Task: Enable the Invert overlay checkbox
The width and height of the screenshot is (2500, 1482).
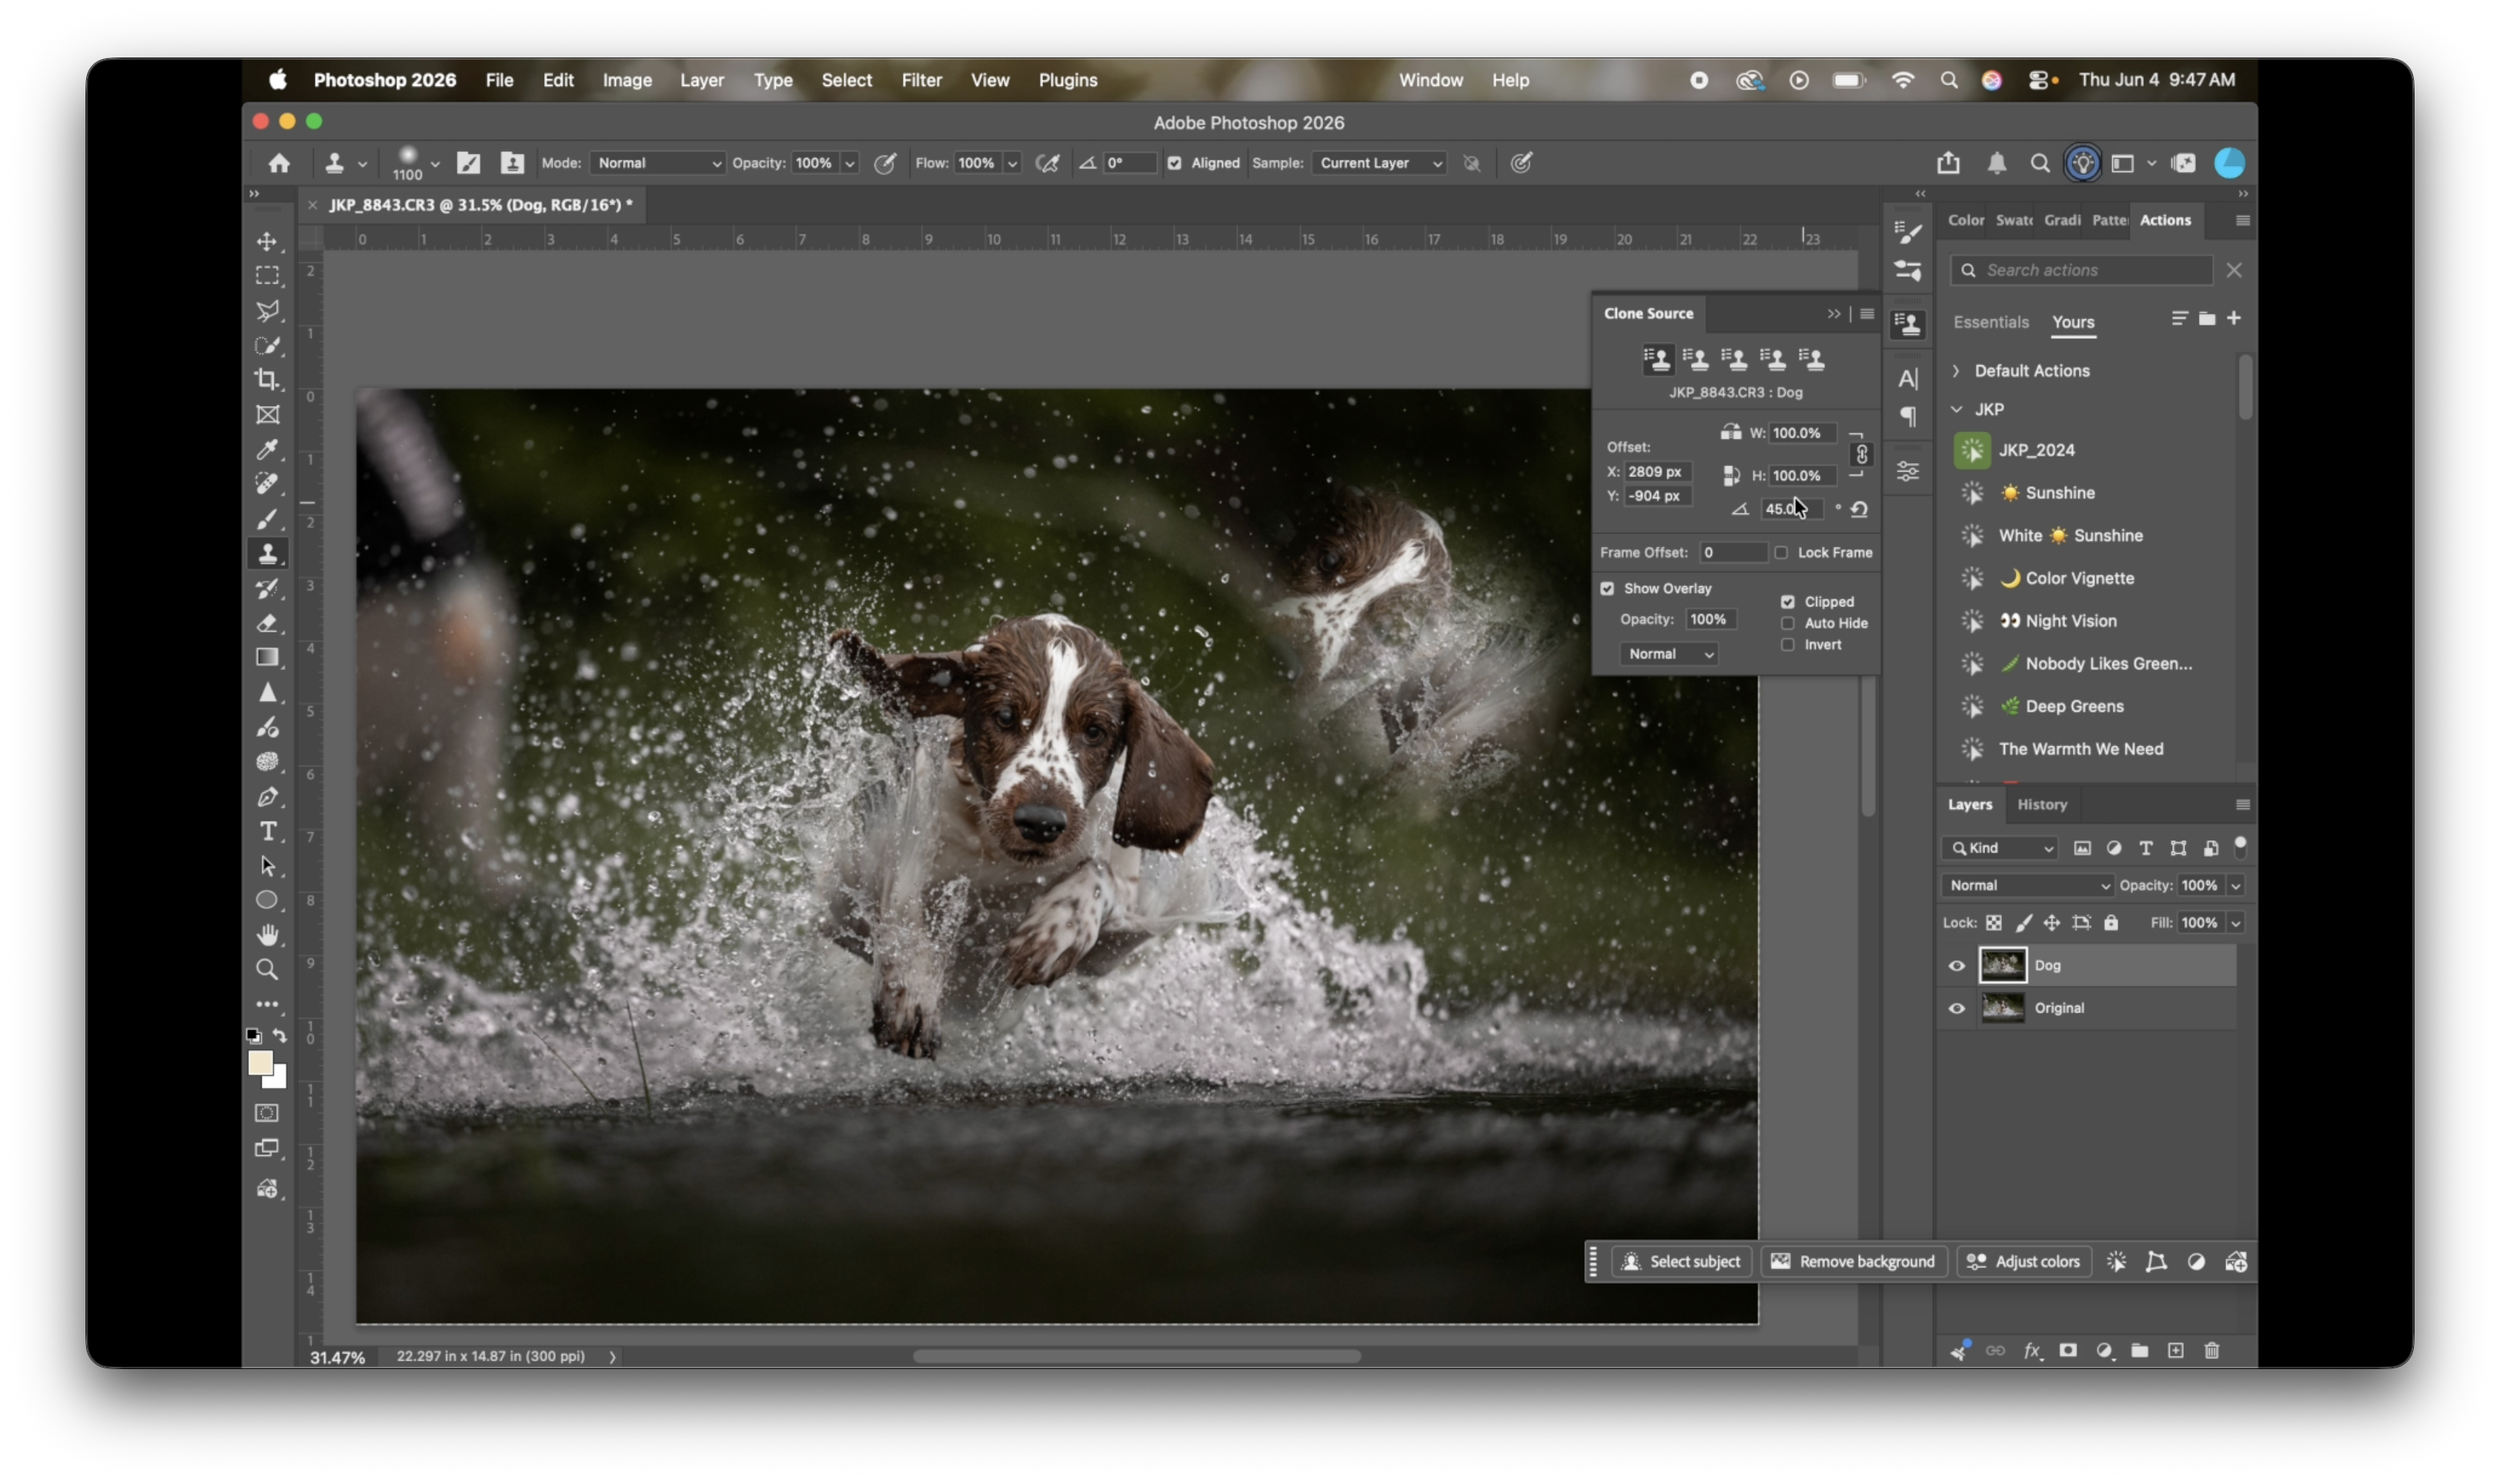Action: pos(1787,645)
